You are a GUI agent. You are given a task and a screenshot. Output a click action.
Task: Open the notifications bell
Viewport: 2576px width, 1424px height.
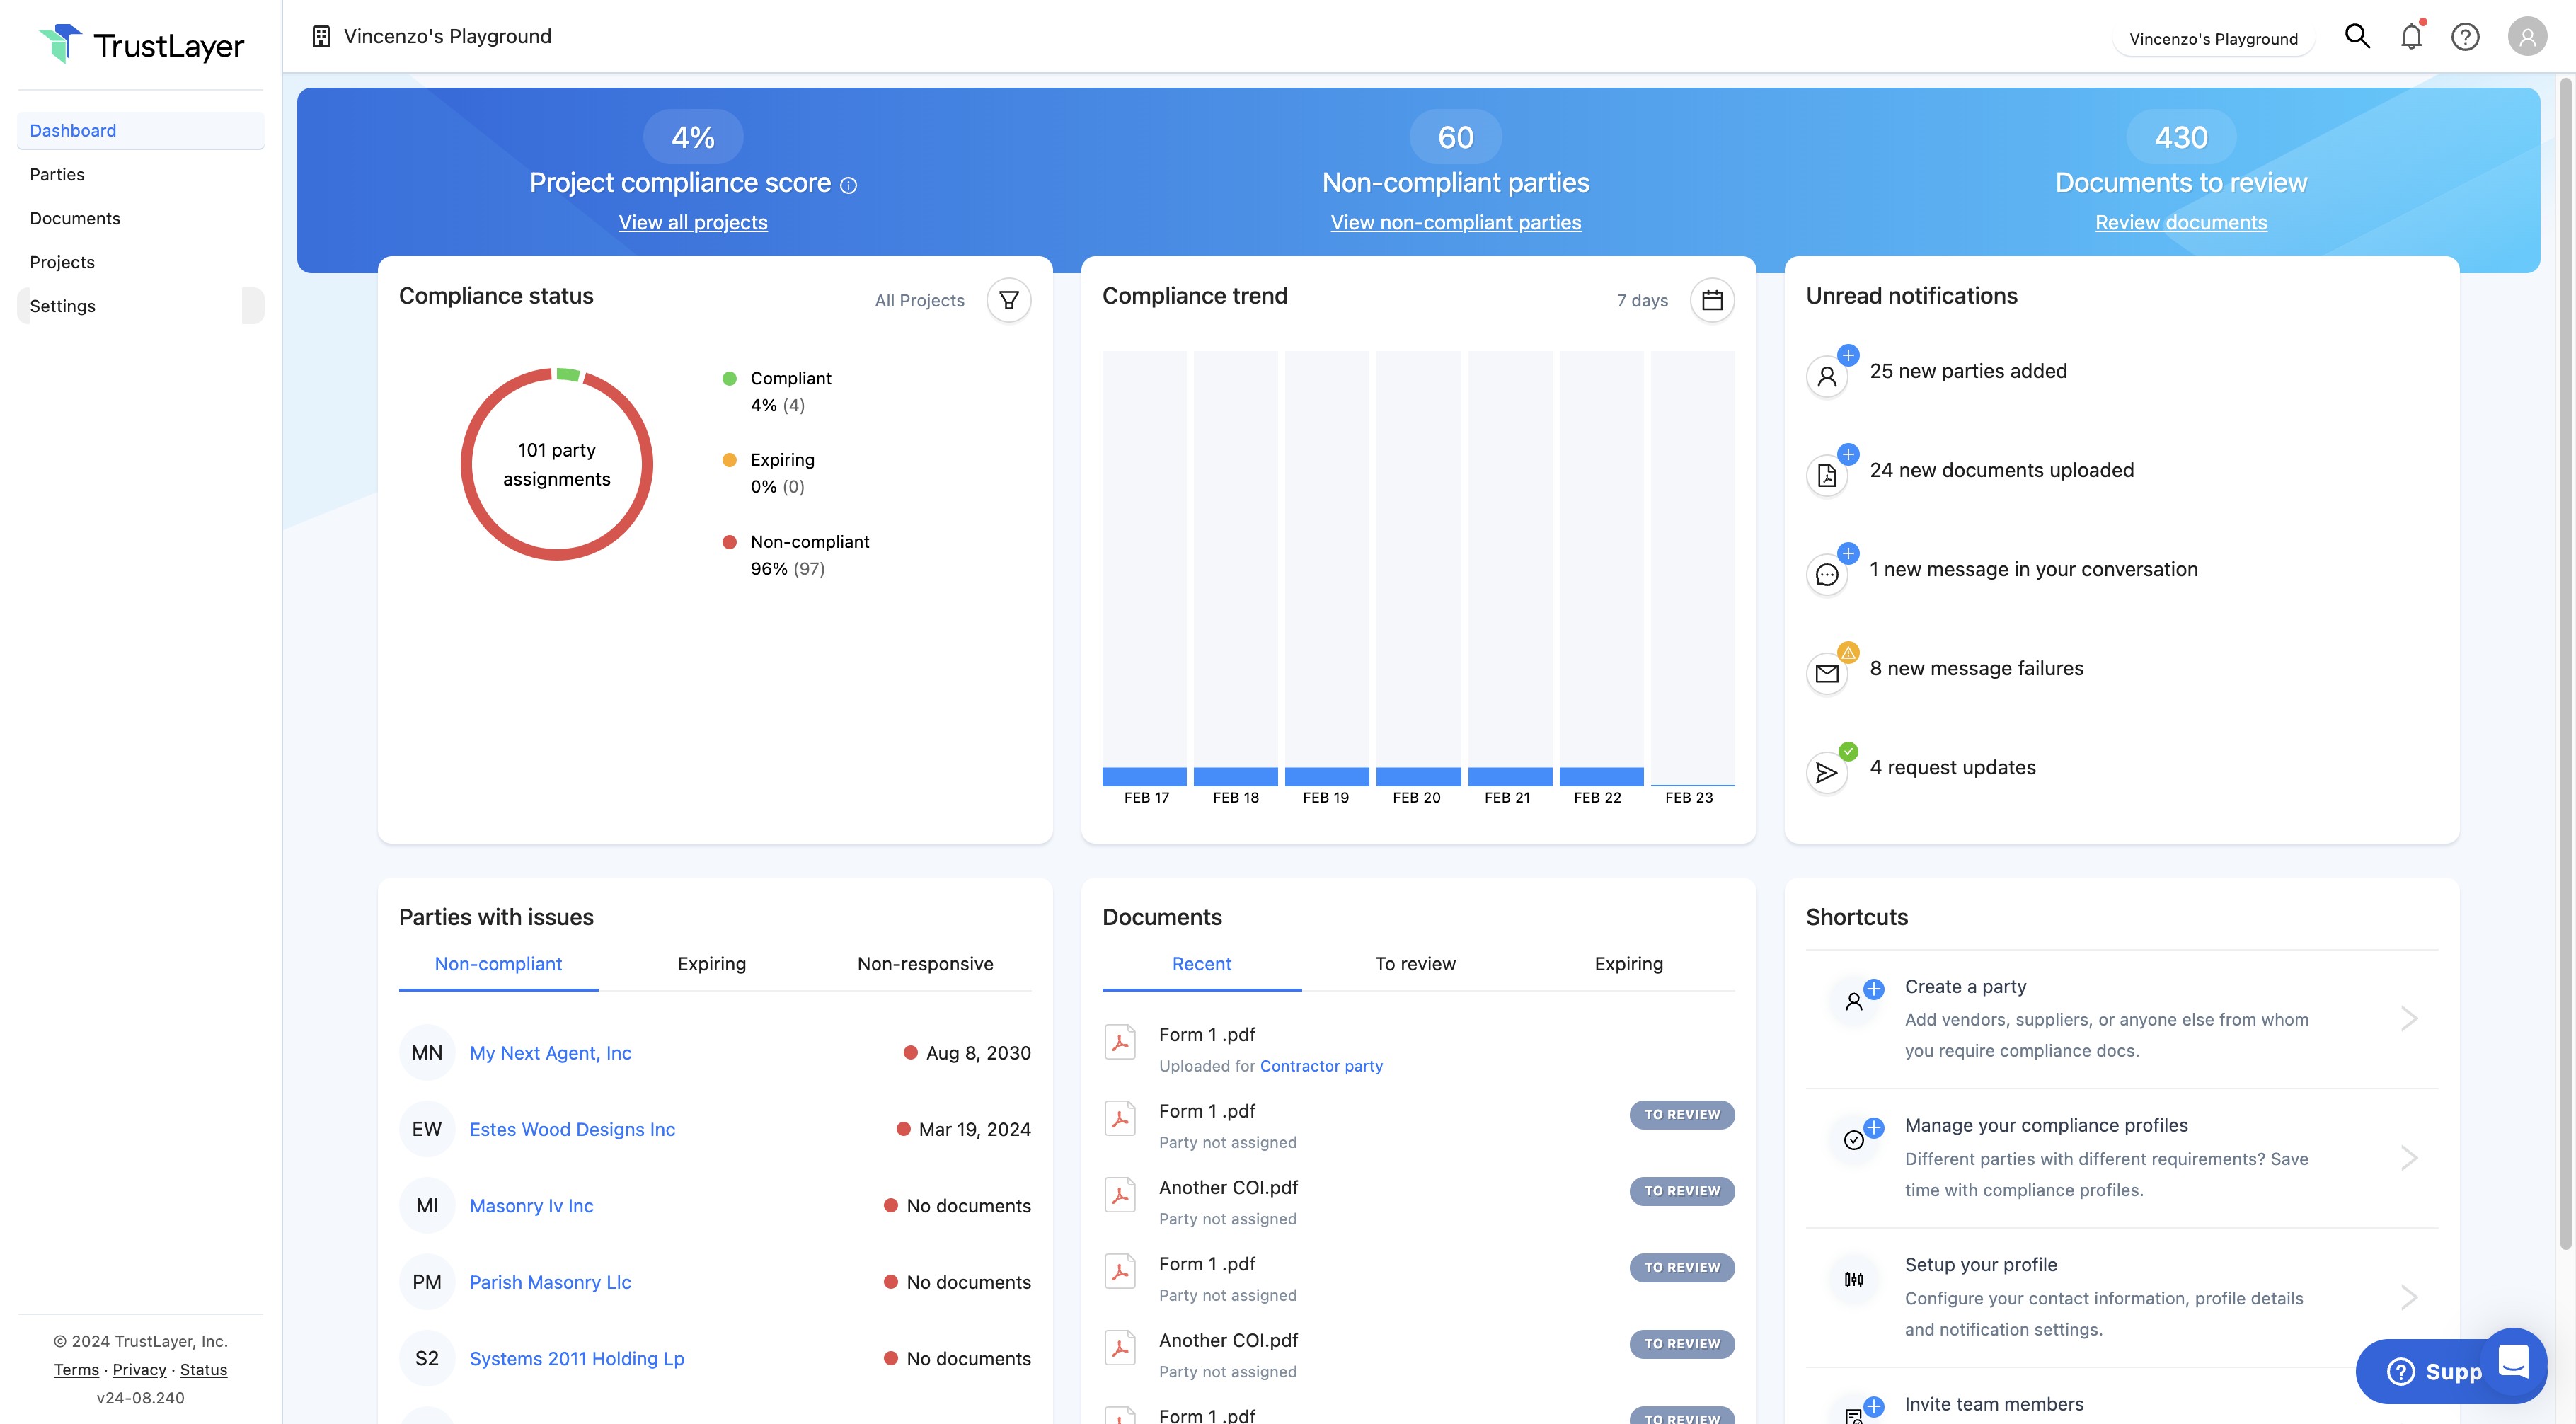click(2412, 37)
